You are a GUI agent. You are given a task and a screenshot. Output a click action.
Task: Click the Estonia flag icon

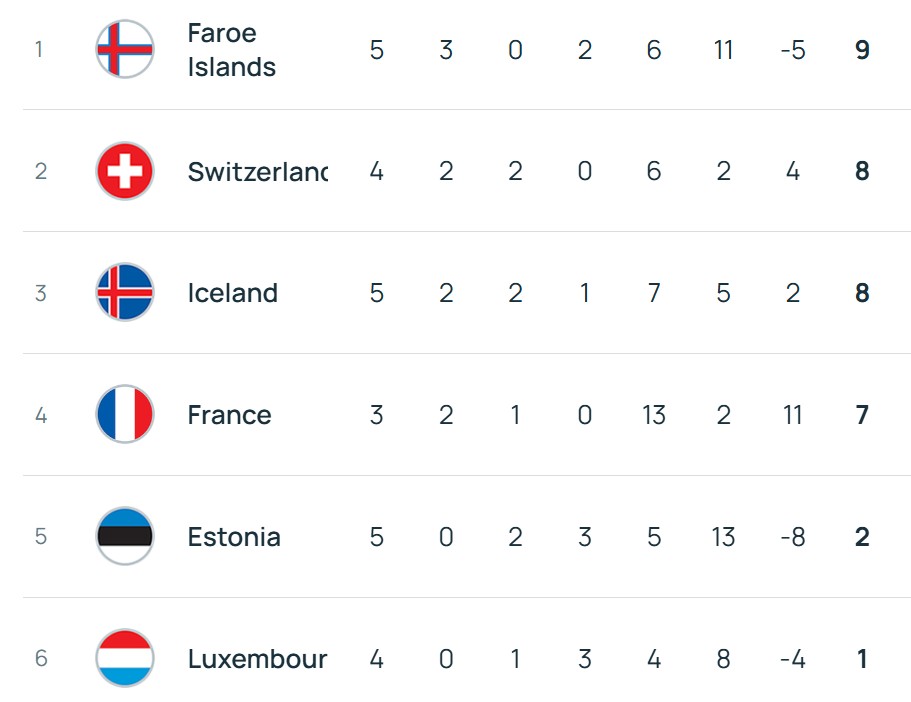[x=124, y=537]
